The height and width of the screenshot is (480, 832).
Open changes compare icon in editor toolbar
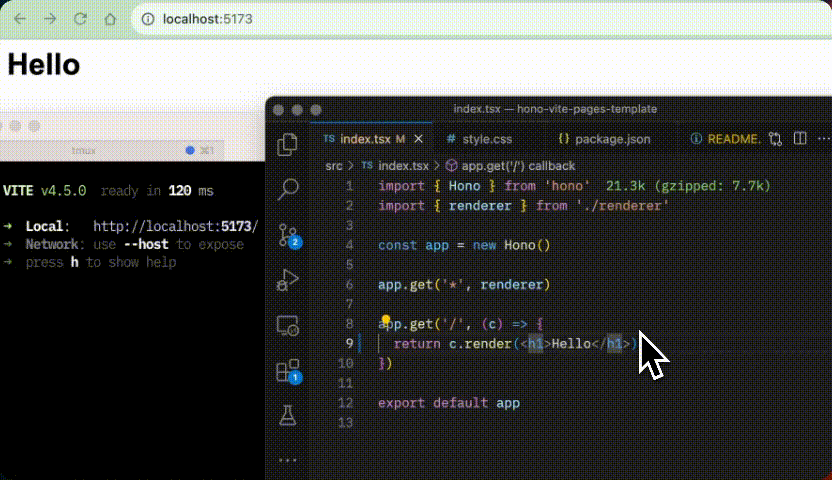pyautogui.click(x=775, y=139)
